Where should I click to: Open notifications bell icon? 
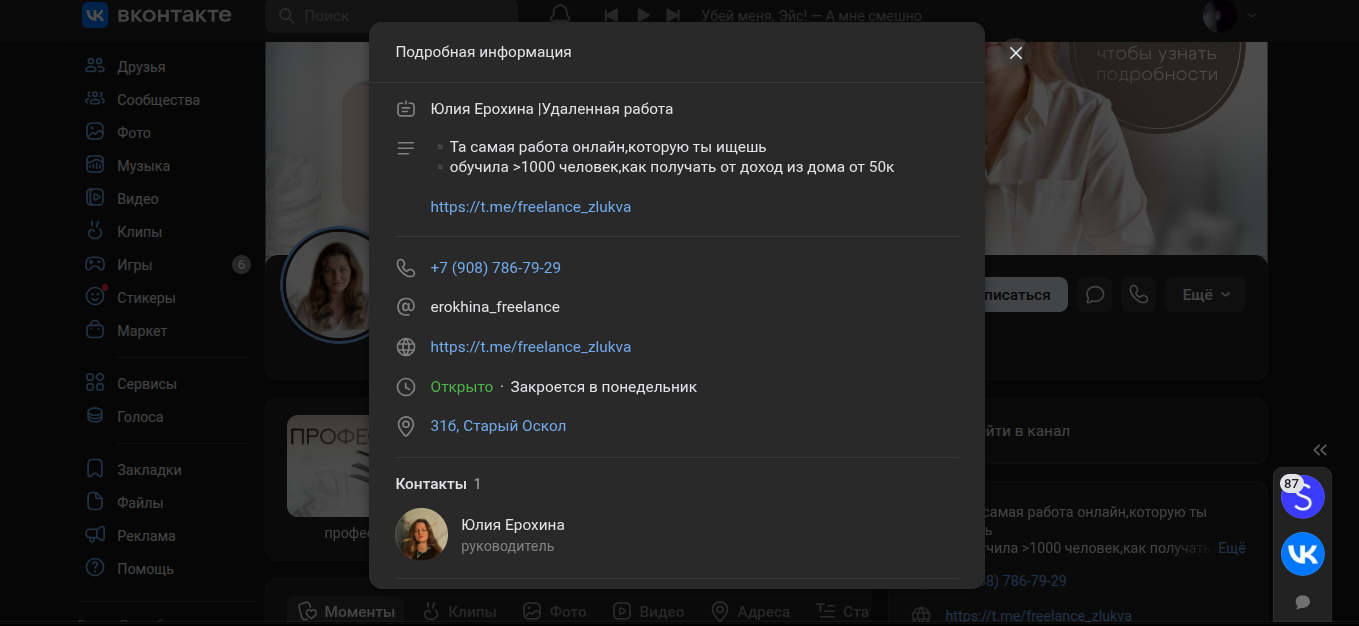pos(561,15)
